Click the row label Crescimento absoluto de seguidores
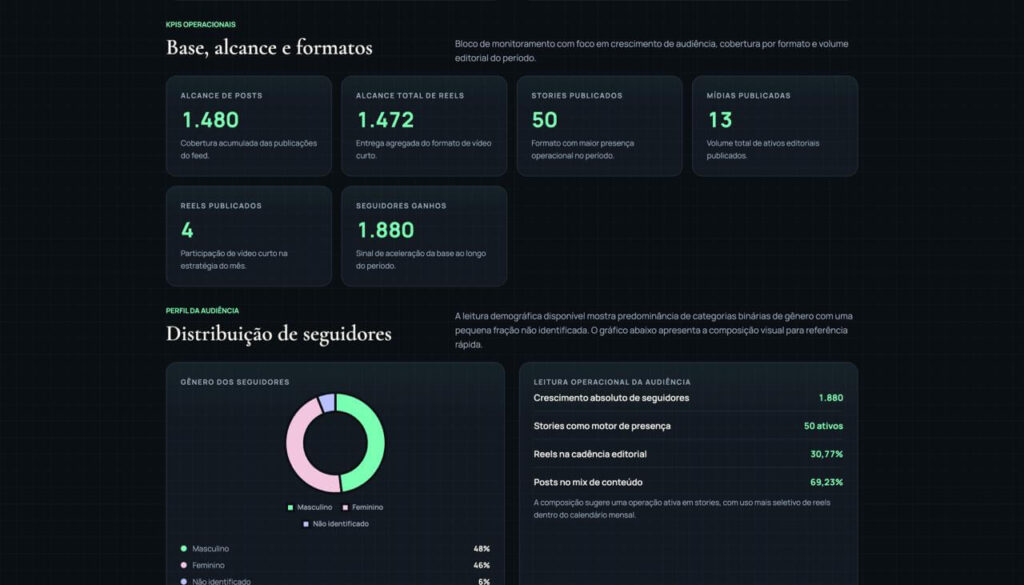The height and width of the screenshot is (585, 1024). coord(611,398)
